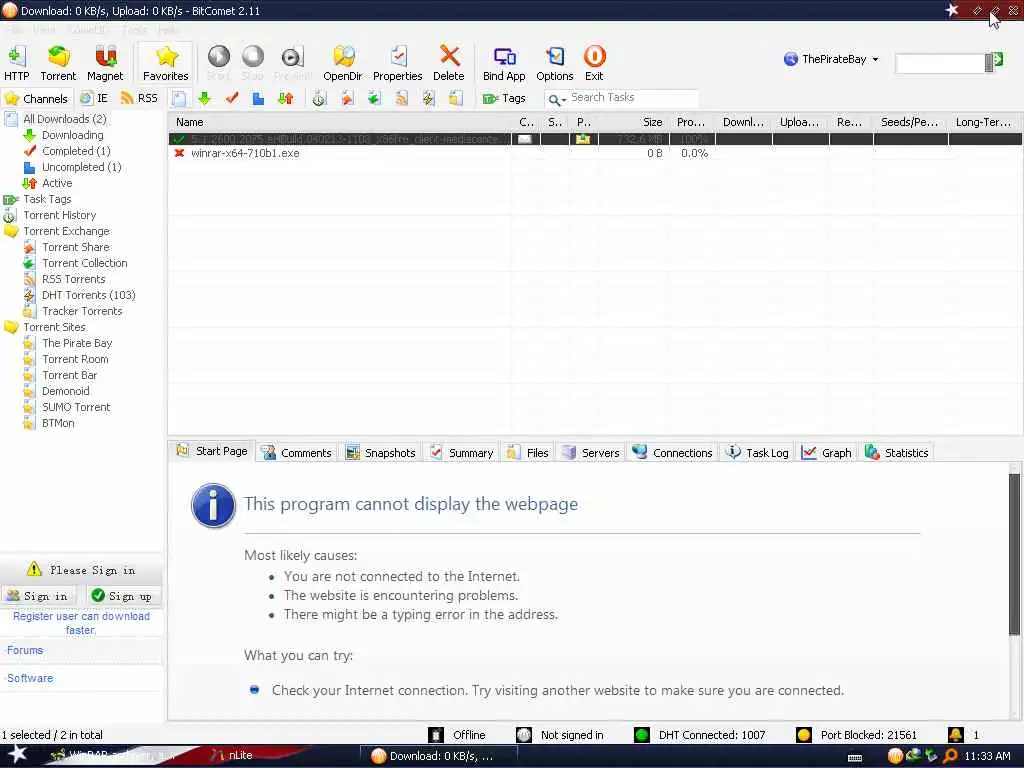Click the Tracker Torrents icon in small toolbar
1024x768 pixels.
[455, 99]
